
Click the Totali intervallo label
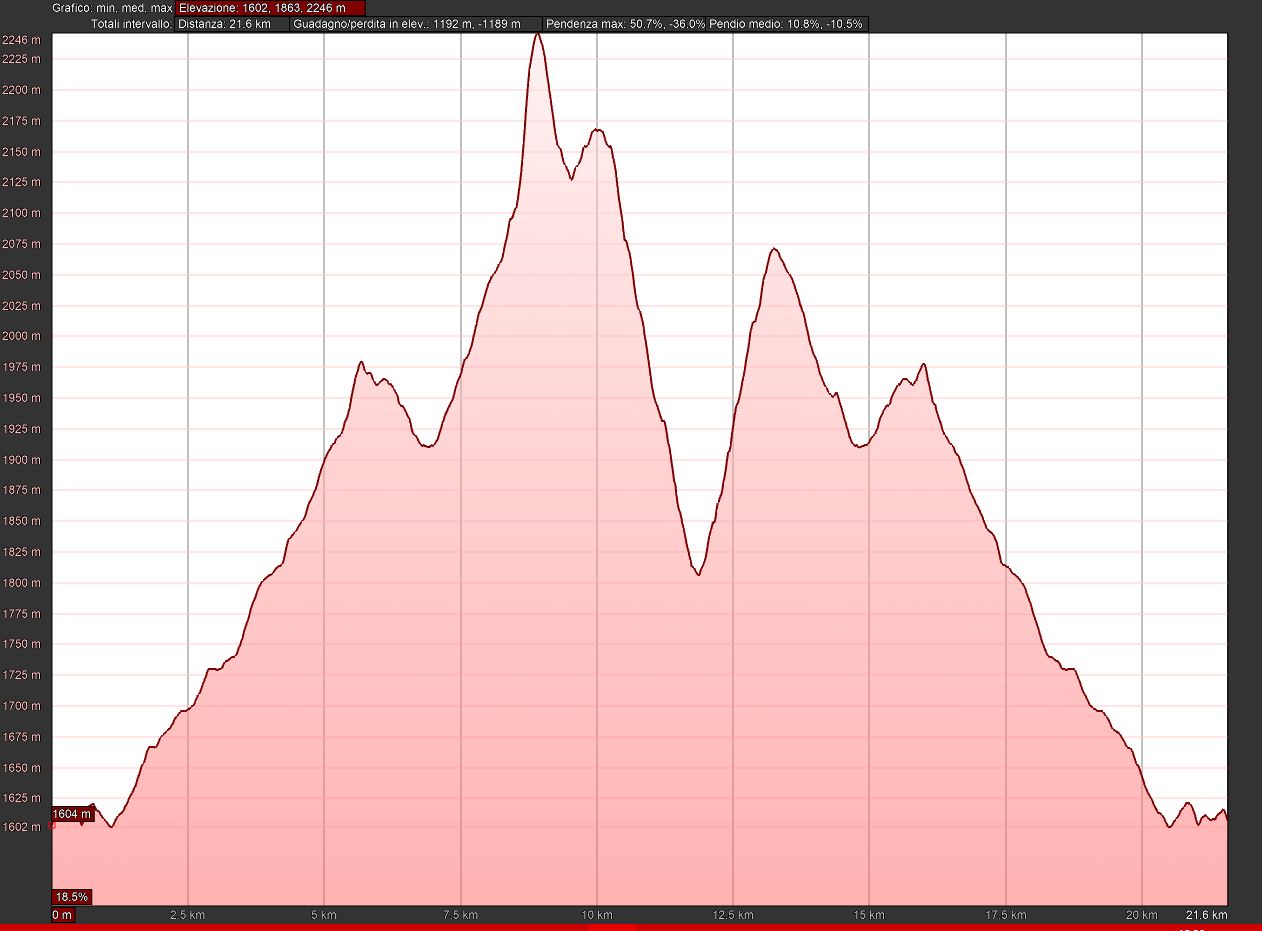coord(131,23)
